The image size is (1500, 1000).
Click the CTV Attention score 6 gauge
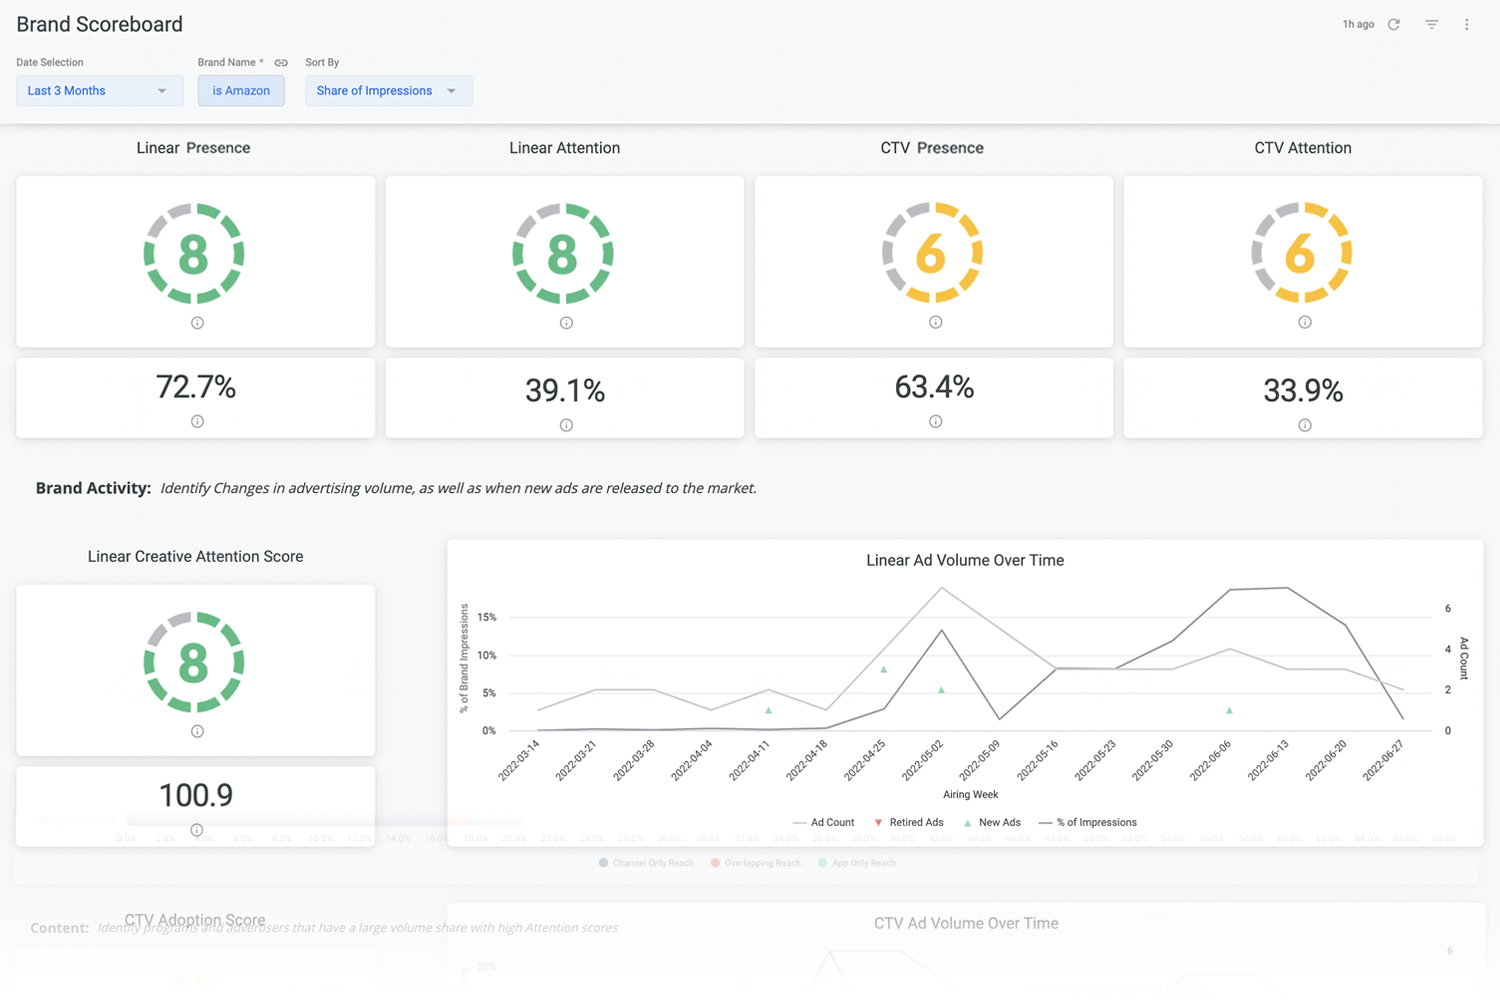1301,253
